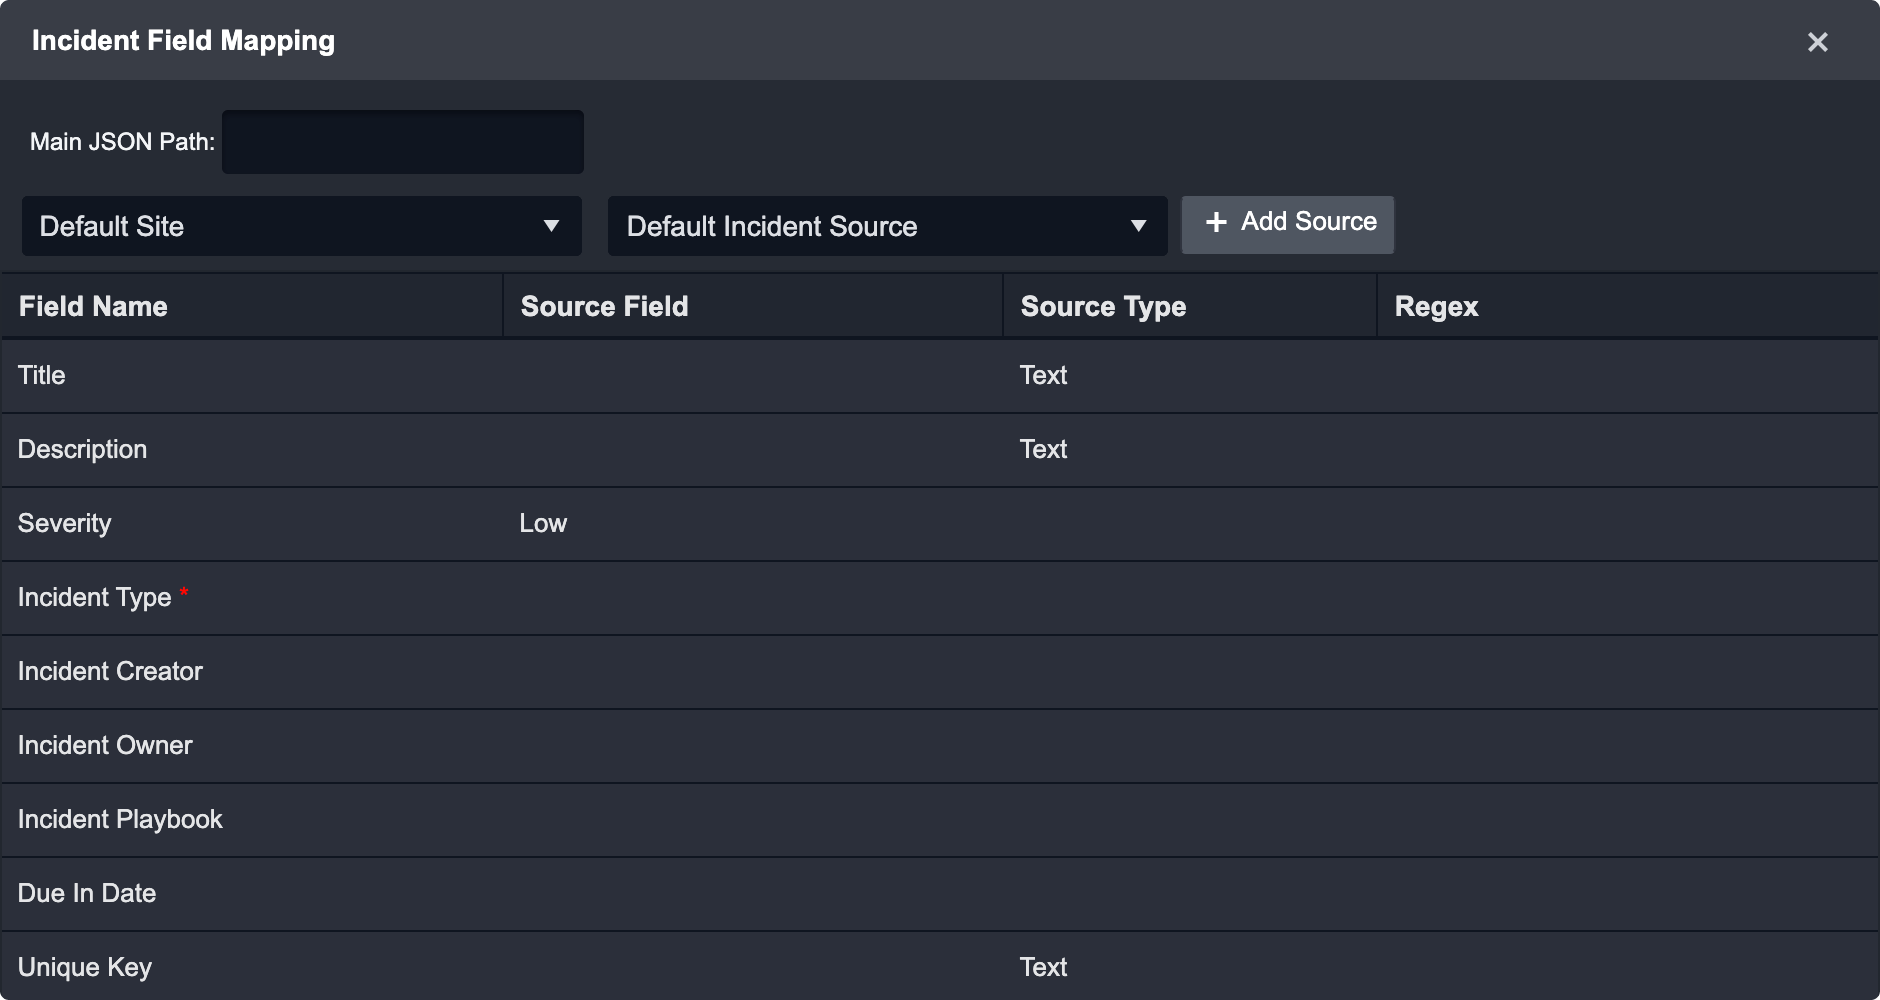The height and width of the screenshot is (1000, 1880).
Task: Select the Title field row
Action: pyautogui.click(x=42, y=375)
